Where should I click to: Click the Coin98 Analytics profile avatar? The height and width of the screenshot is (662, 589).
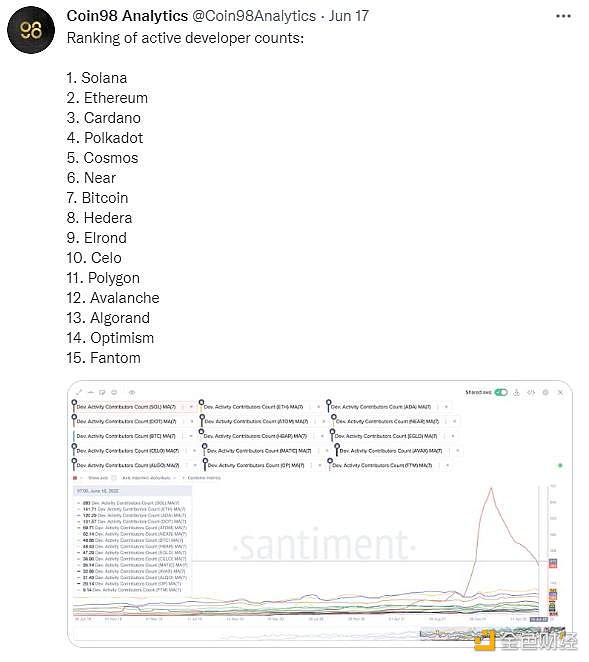31,30
